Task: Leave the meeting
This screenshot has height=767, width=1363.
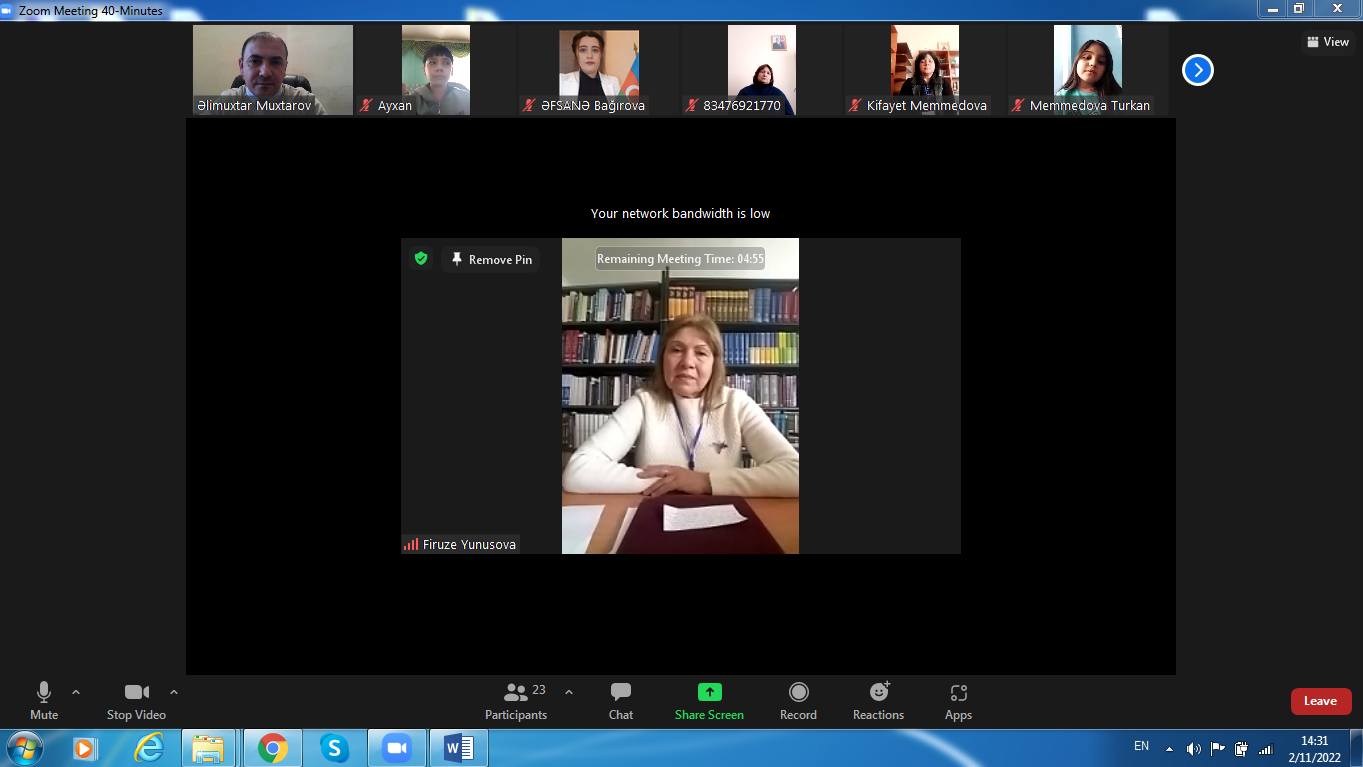Action: 1320,701
